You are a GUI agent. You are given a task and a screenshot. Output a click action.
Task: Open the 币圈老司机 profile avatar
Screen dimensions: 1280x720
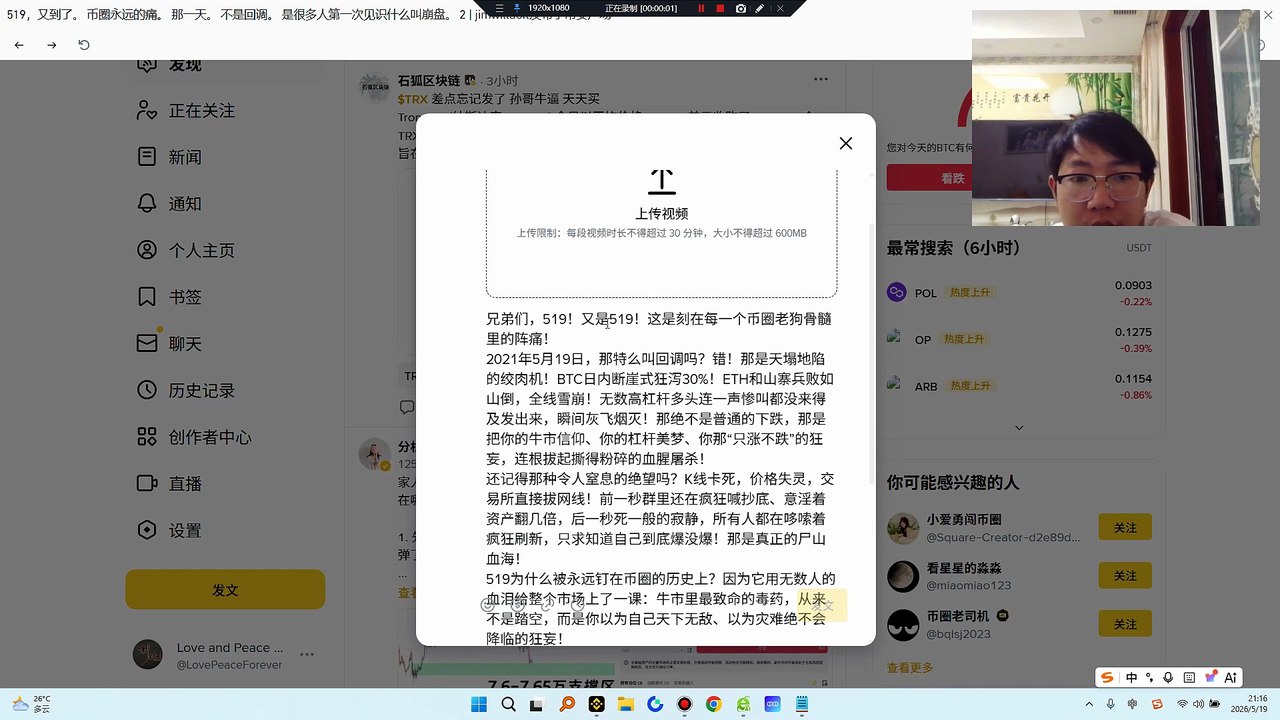click(903, 625)
